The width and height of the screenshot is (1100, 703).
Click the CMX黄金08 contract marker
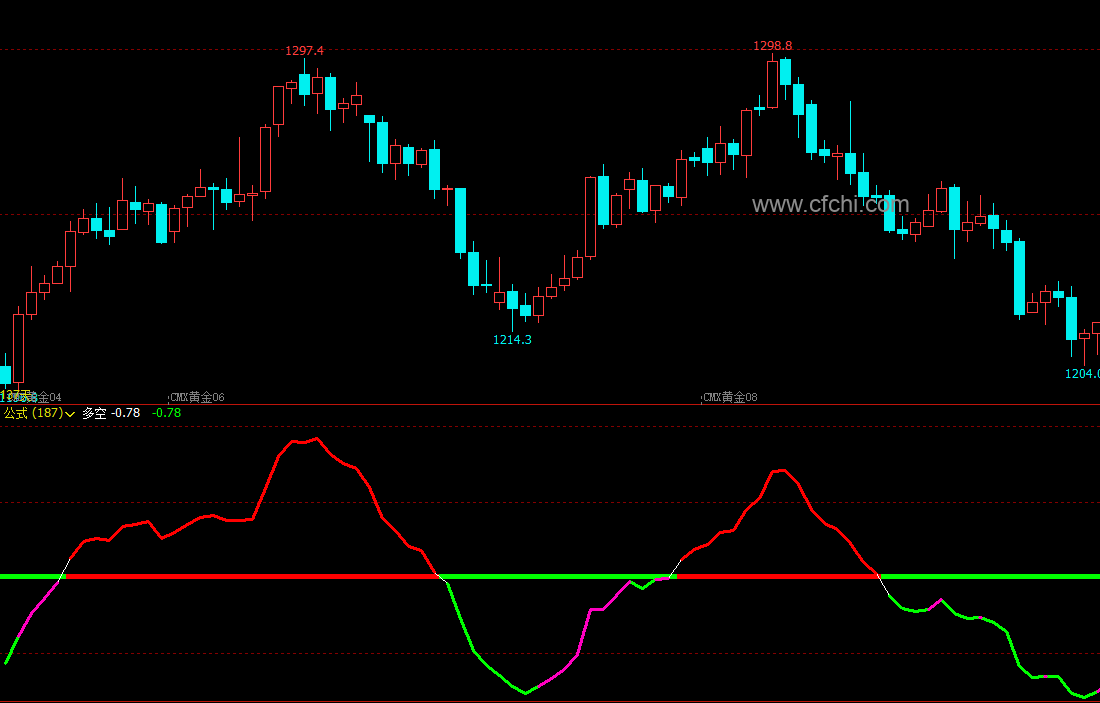click(x=730, y=397)
